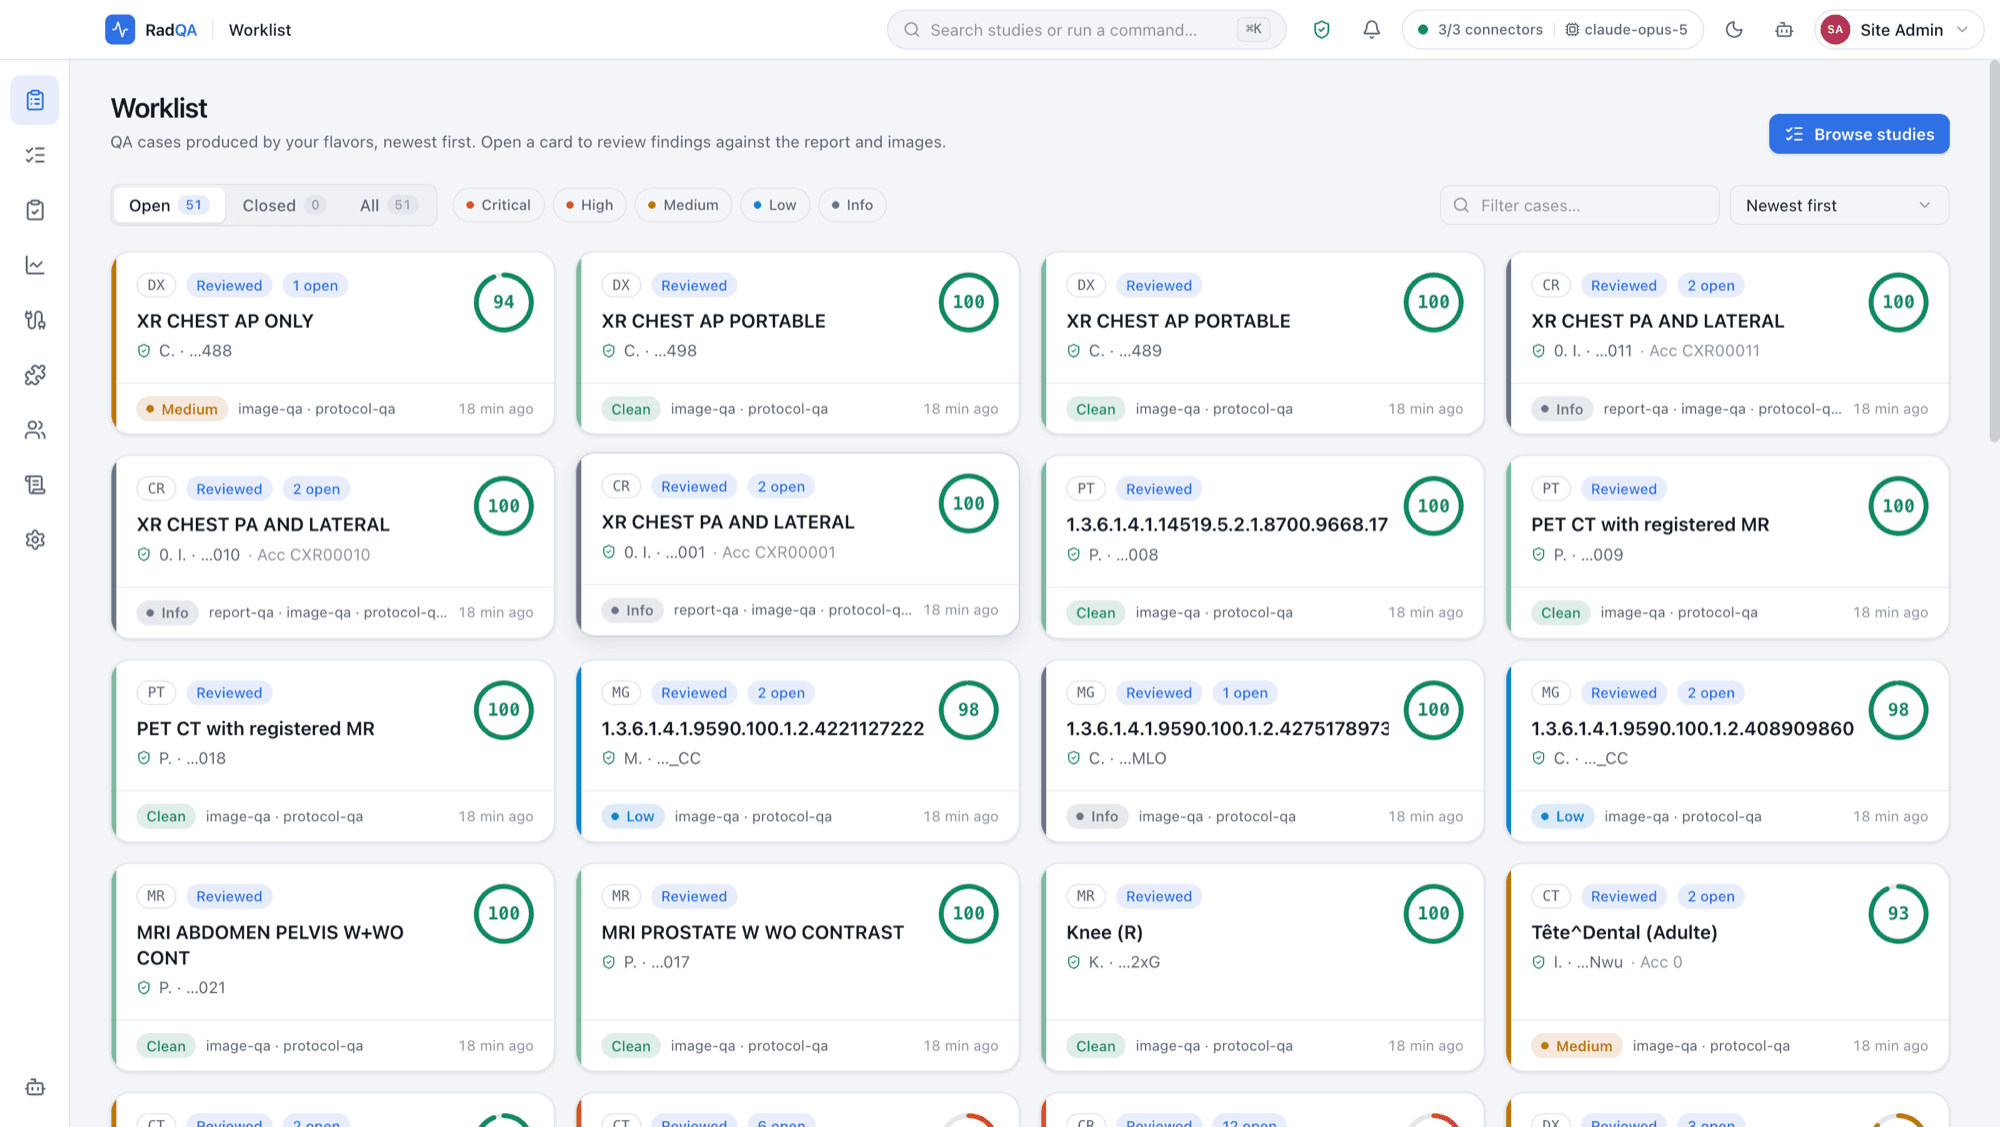Click the Clean badge on XR CHEST AP PORTABLE ...498

pyautogui.click(x=631, y=409)
